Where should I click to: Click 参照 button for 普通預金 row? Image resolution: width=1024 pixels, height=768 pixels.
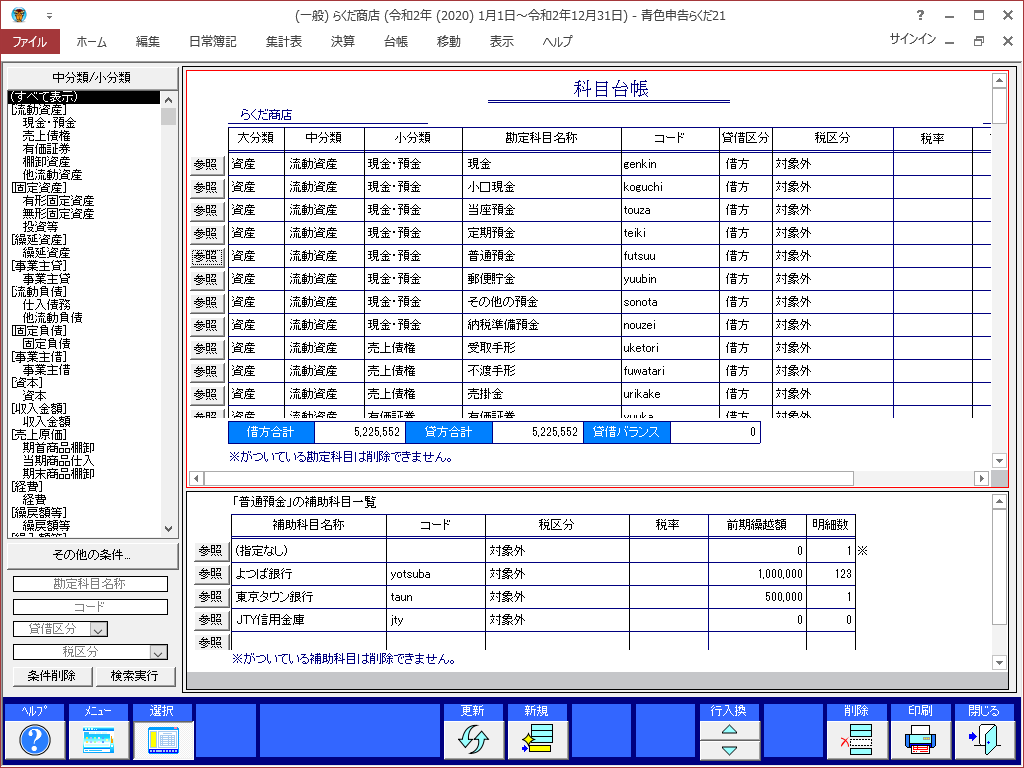pyautogui.click(x=206, y=257)
